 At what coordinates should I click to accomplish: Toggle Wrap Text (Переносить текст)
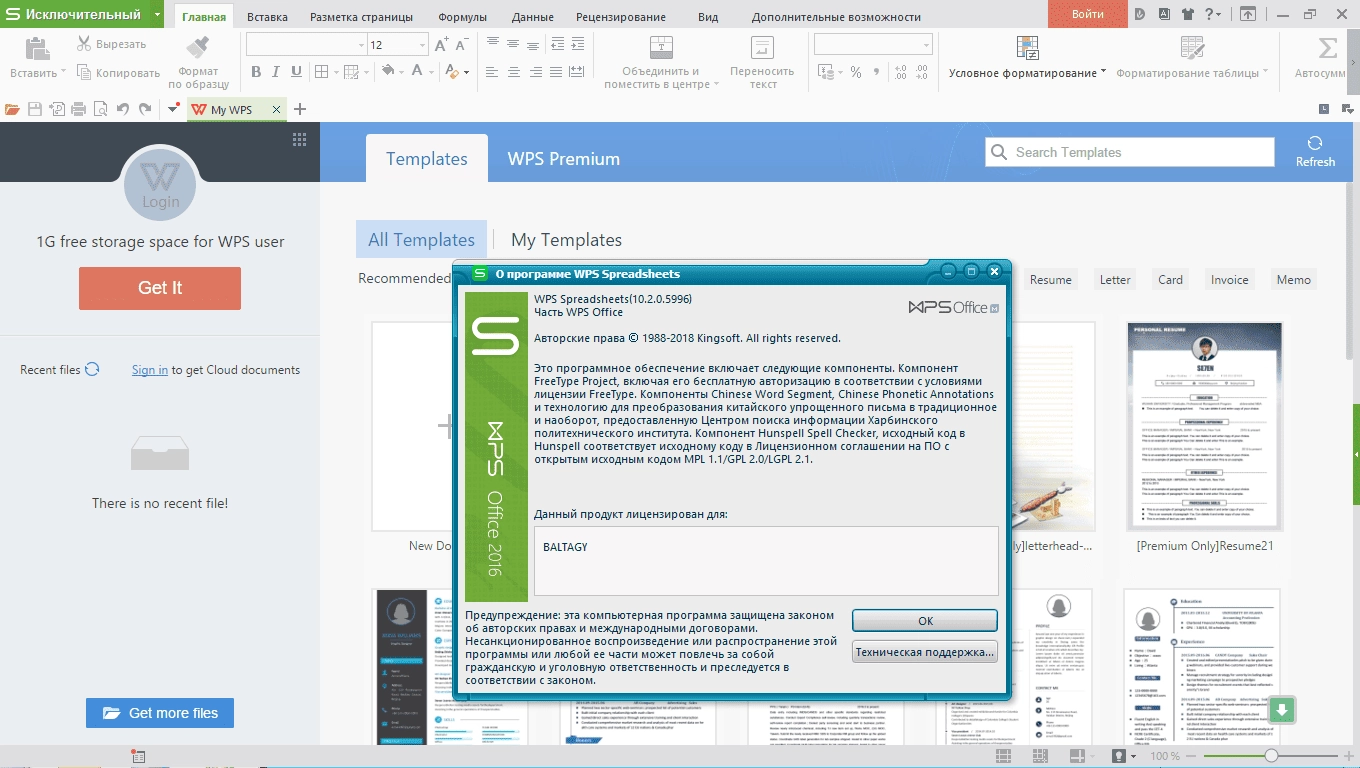762,48
